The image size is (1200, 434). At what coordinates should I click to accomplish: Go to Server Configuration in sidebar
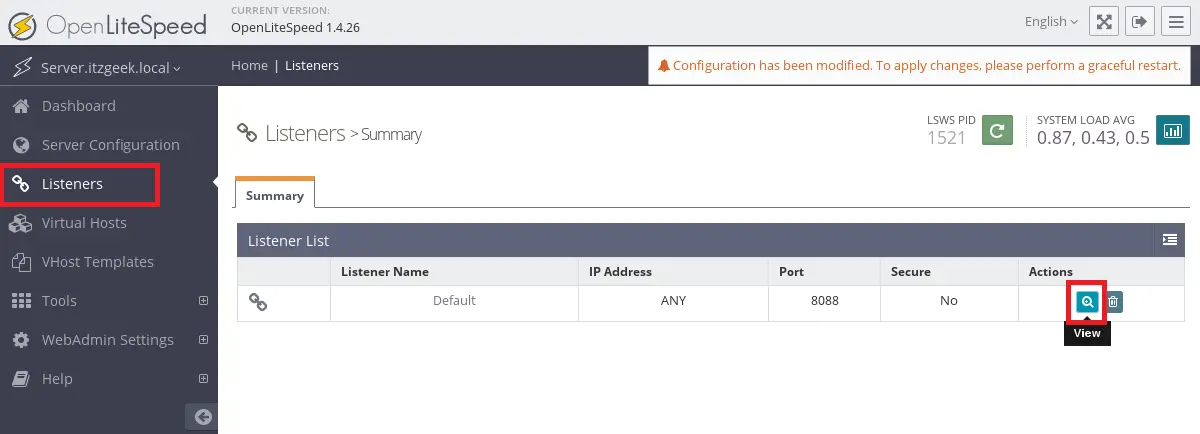[108, 145]
